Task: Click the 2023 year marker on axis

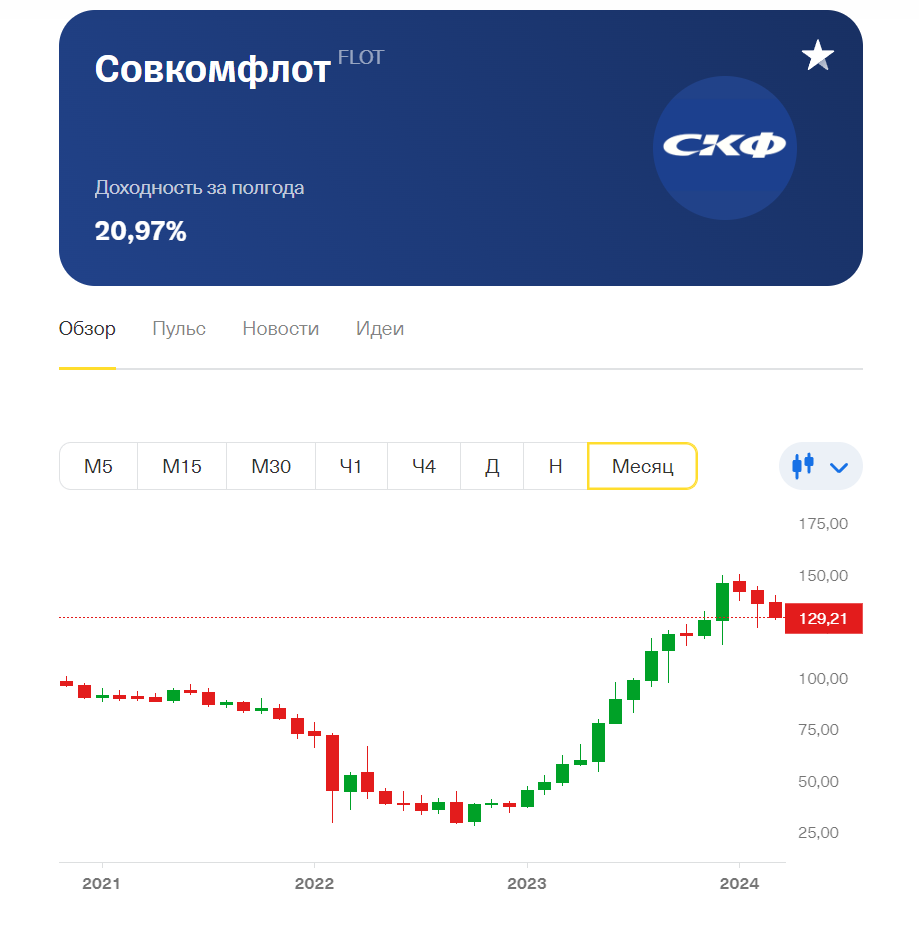Action: pyautogui.click(x=527, y=883)
